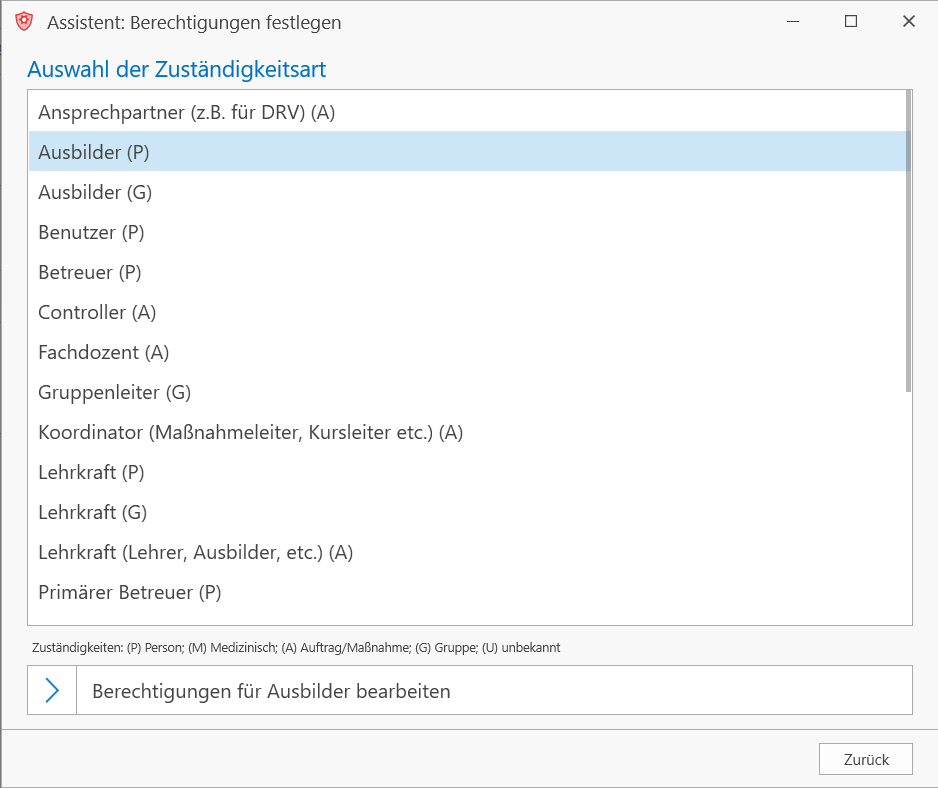Select Gruppenleiter (G) list item
The height and width of the screenshot is (788, 938).
(x=467, y=392)
